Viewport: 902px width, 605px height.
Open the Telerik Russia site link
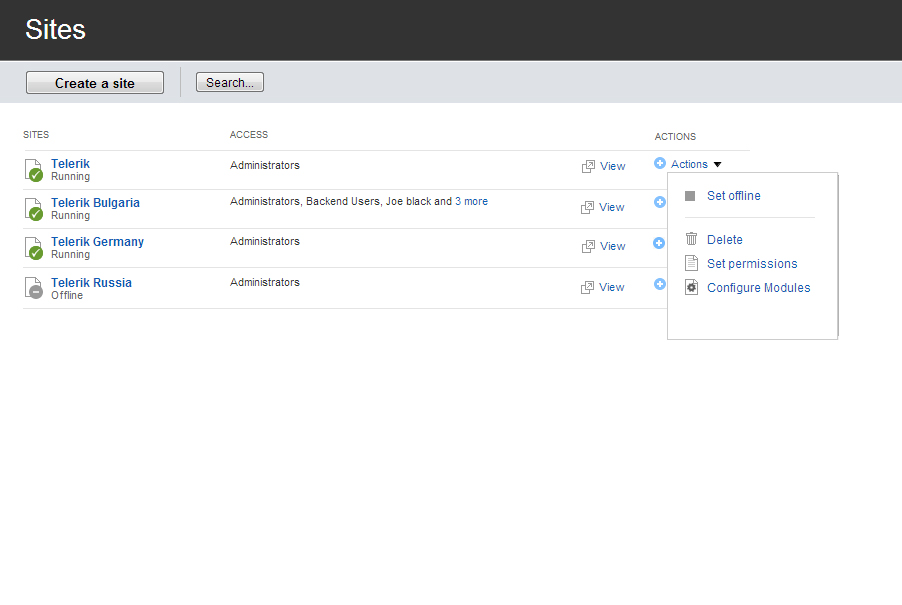click(91, 283)
